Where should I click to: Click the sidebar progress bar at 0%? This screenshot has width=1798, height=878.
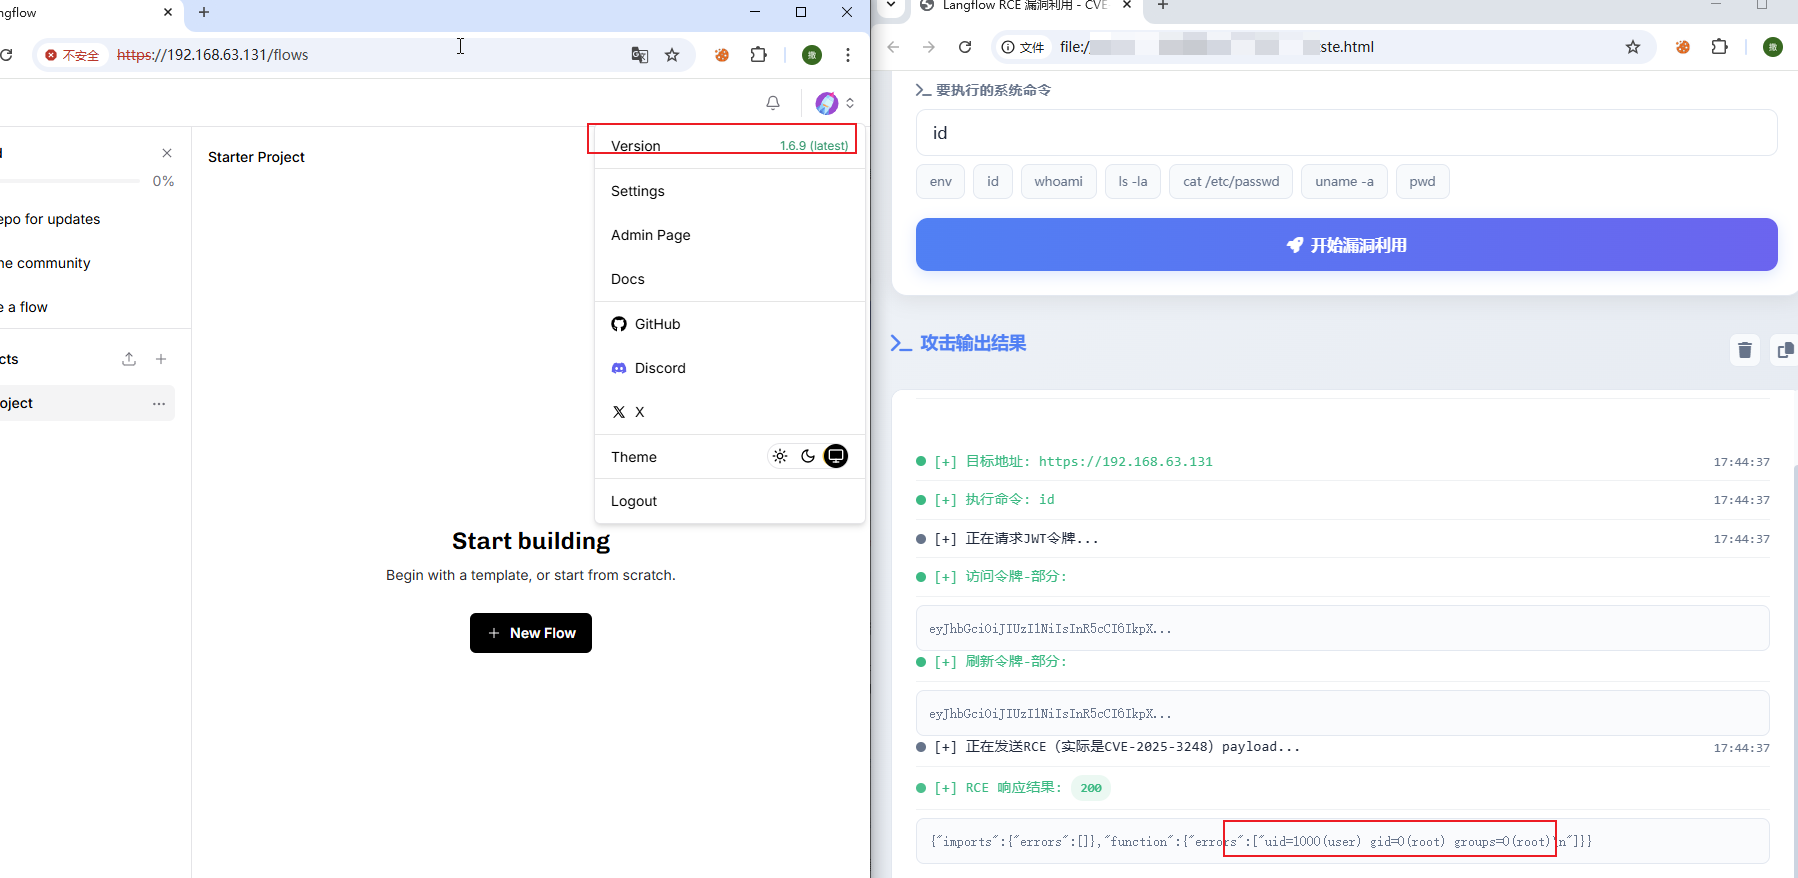tap(70, 181)
